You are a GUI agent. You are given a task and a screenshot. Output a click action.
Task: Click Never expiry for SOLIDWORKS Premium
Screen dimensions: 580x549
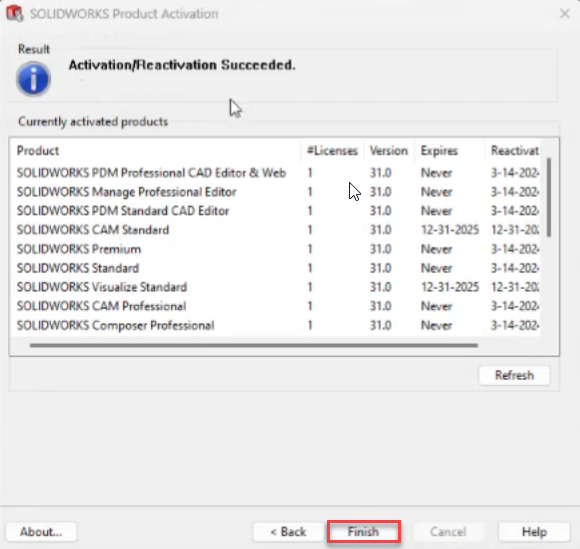click(x=436, y=249)
